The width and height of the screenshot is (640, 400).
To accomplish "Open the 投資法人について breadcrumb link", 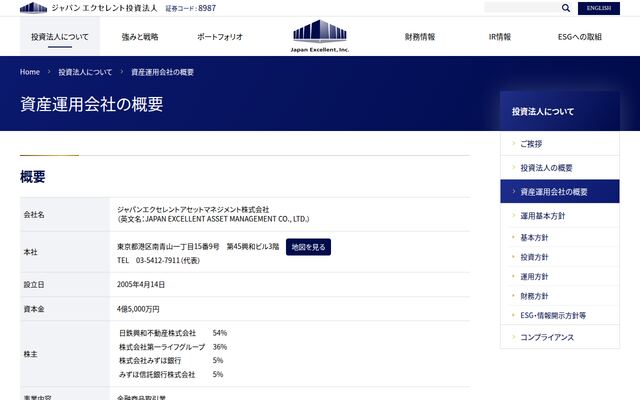I will click(x=85, y=72).
